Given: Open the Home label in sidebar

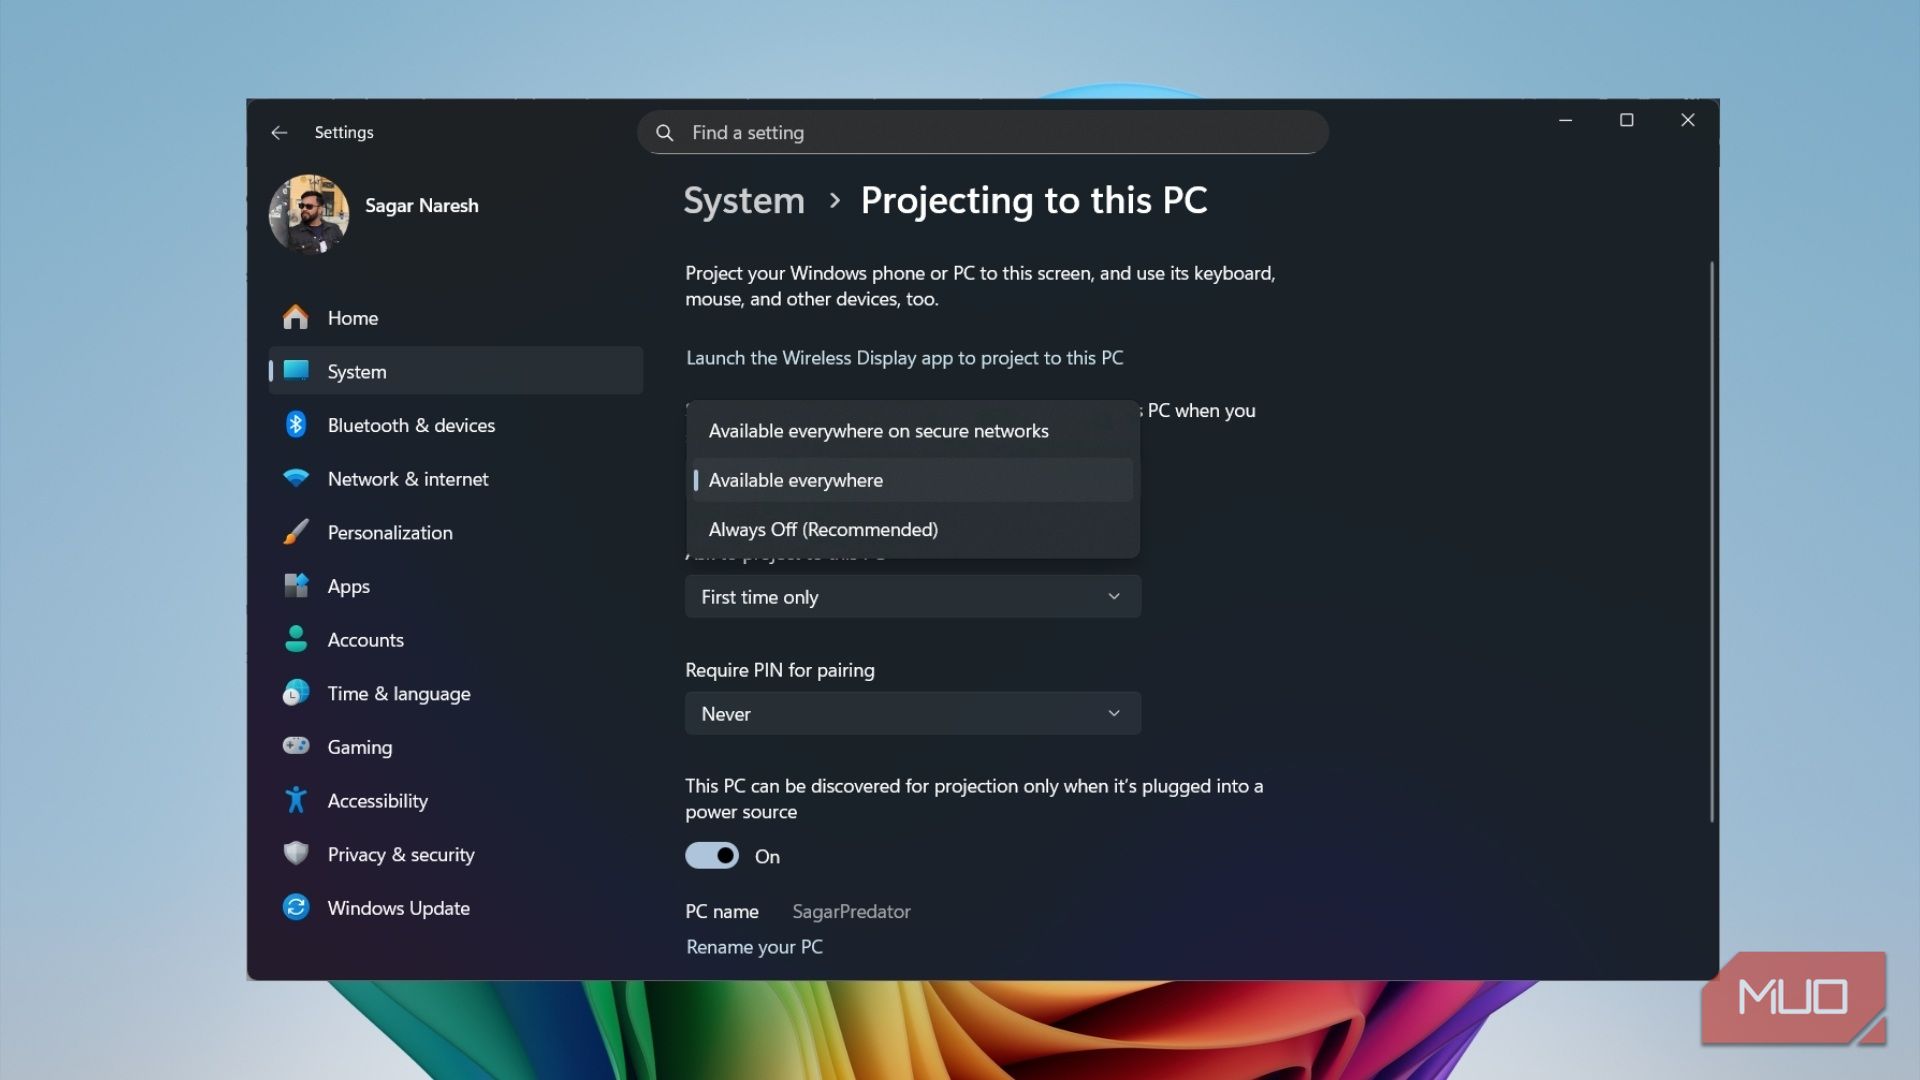Looking at the screenshot, I should (x=353, y=318).
